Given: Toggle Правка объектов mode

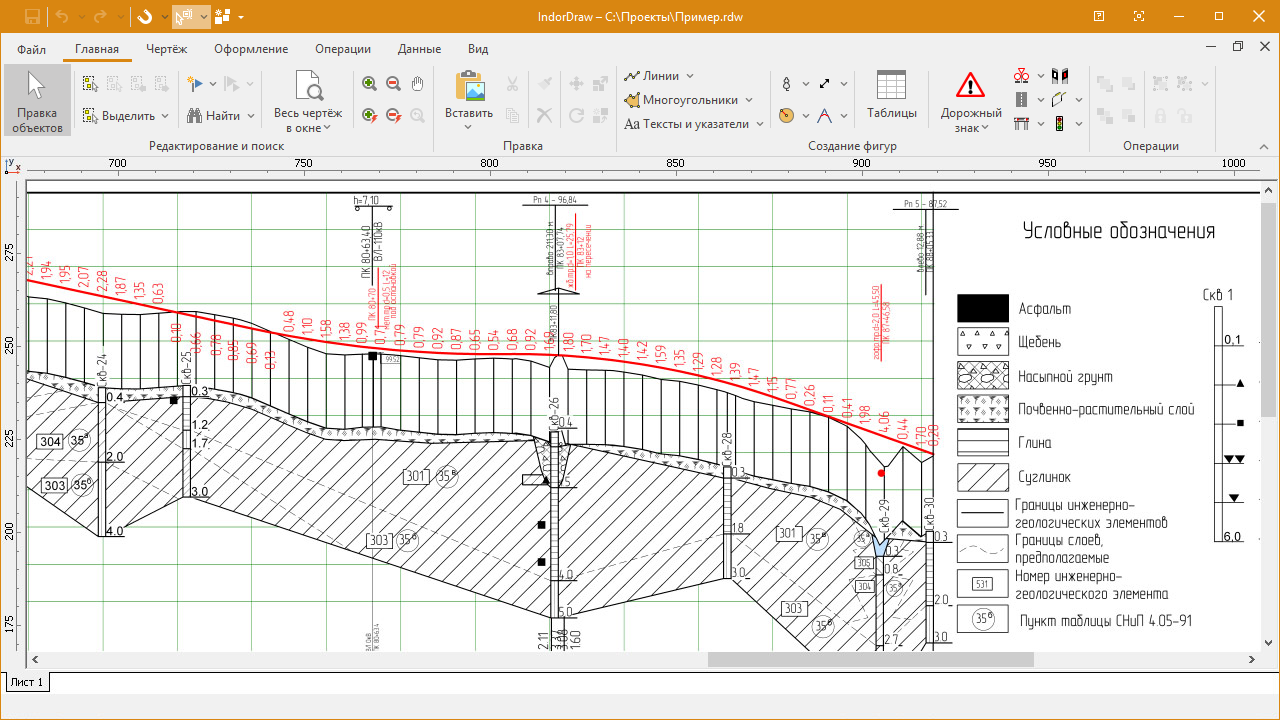Looking at the screenshot, I should (x=36, y=100).
